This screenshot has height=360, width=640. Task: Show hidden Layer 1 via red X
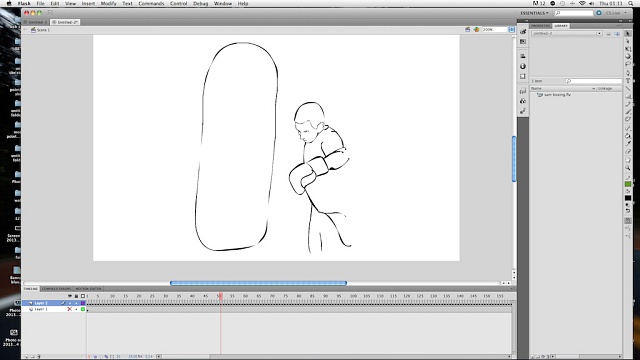(69, 309)
